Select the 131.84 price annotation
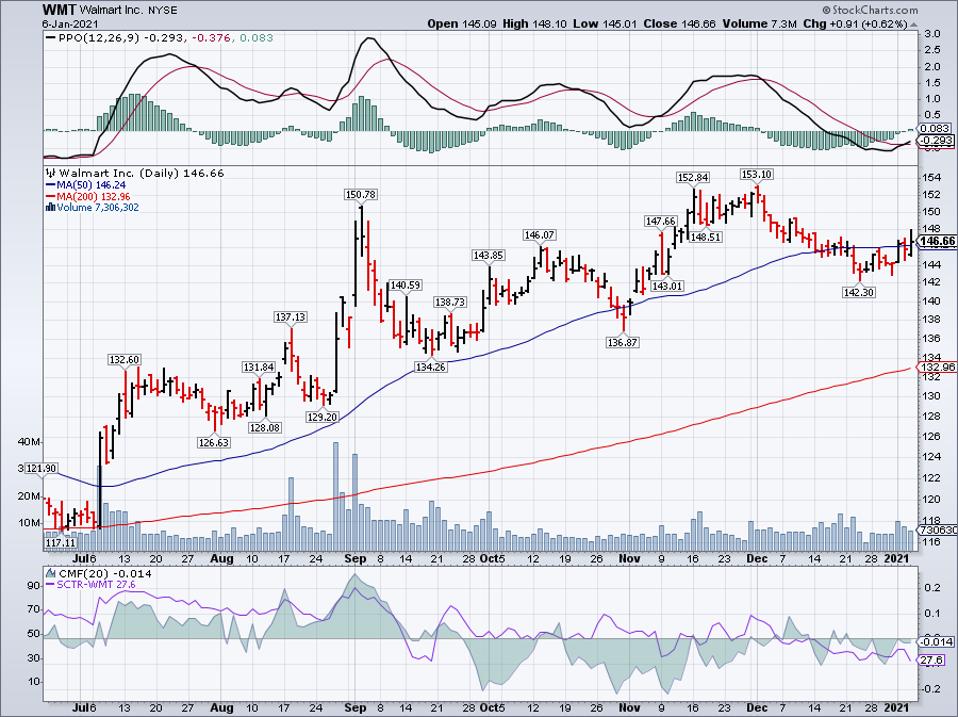 point(258,367)
